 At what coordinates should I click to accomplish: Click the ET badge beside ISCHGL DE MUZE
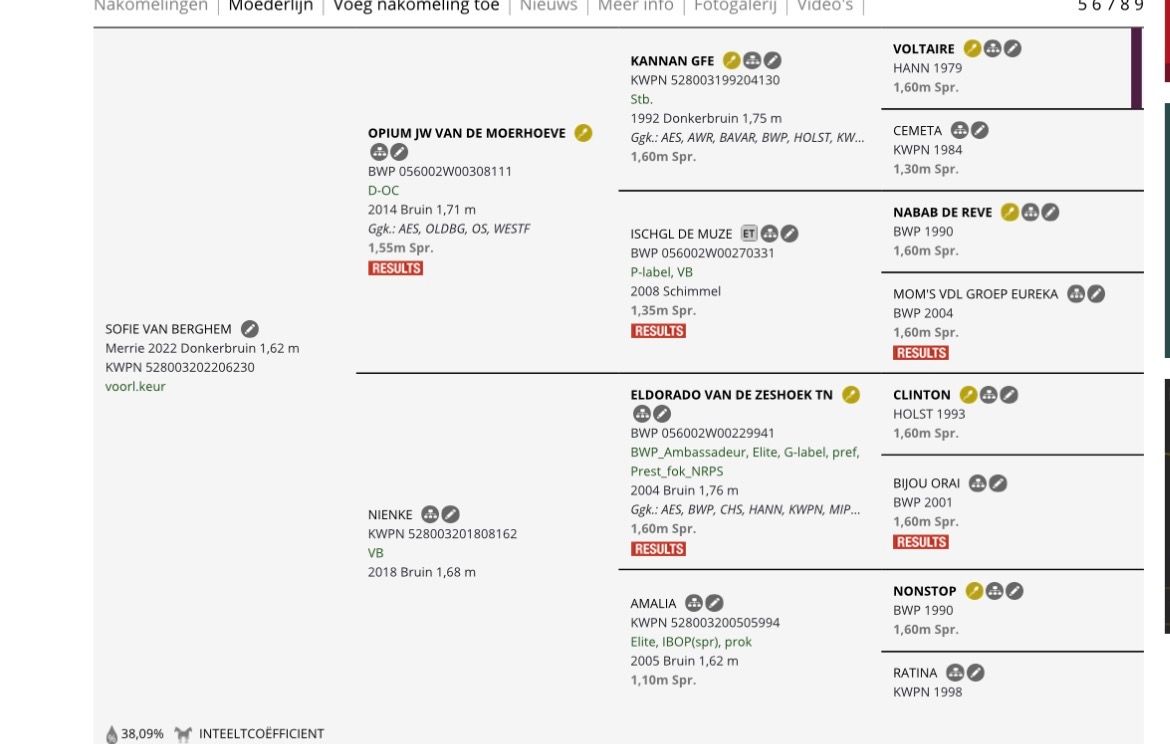pos(748,234)
